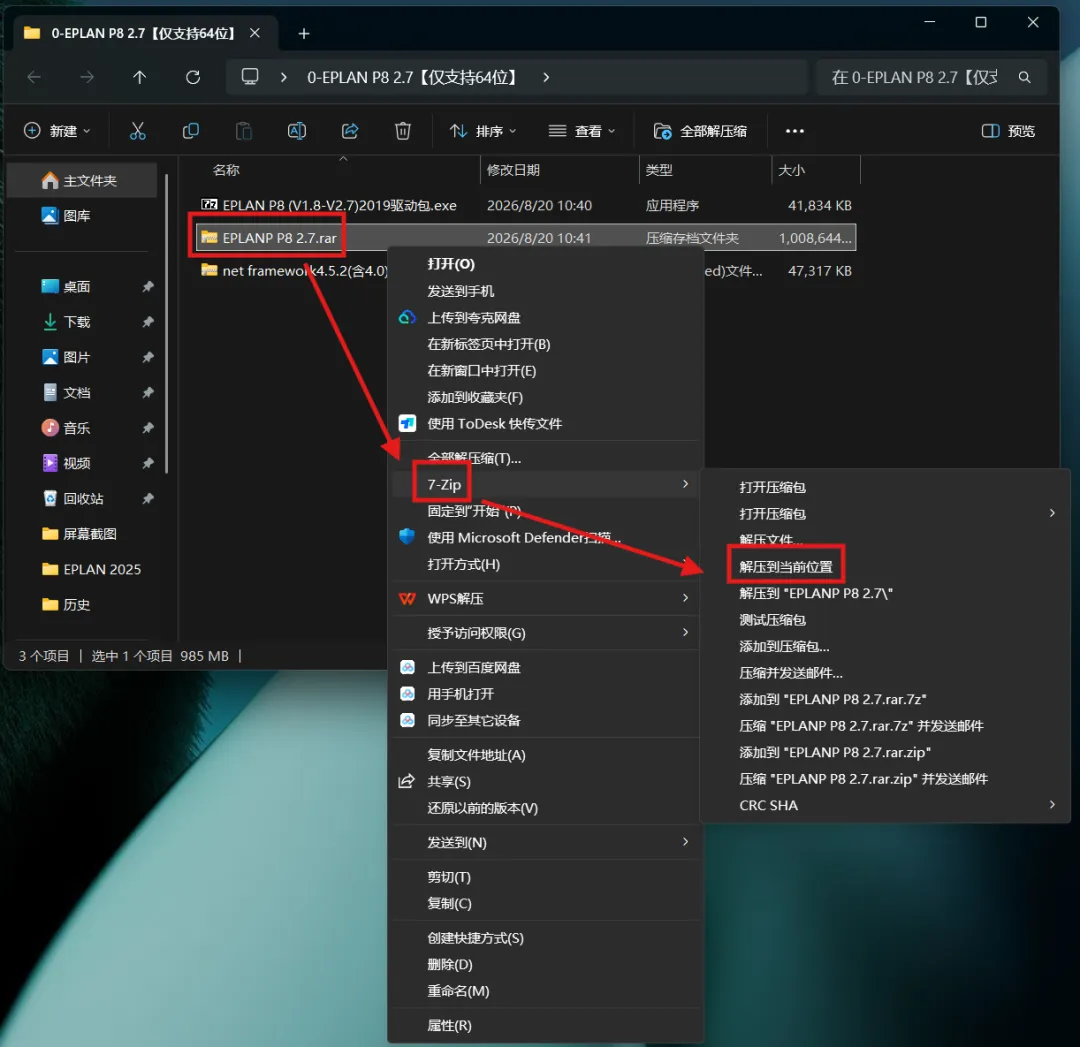Click the Microsoft Defender shield icon
The image size is (1080, 1047).
pyautogui.click(x=407, y=537)
